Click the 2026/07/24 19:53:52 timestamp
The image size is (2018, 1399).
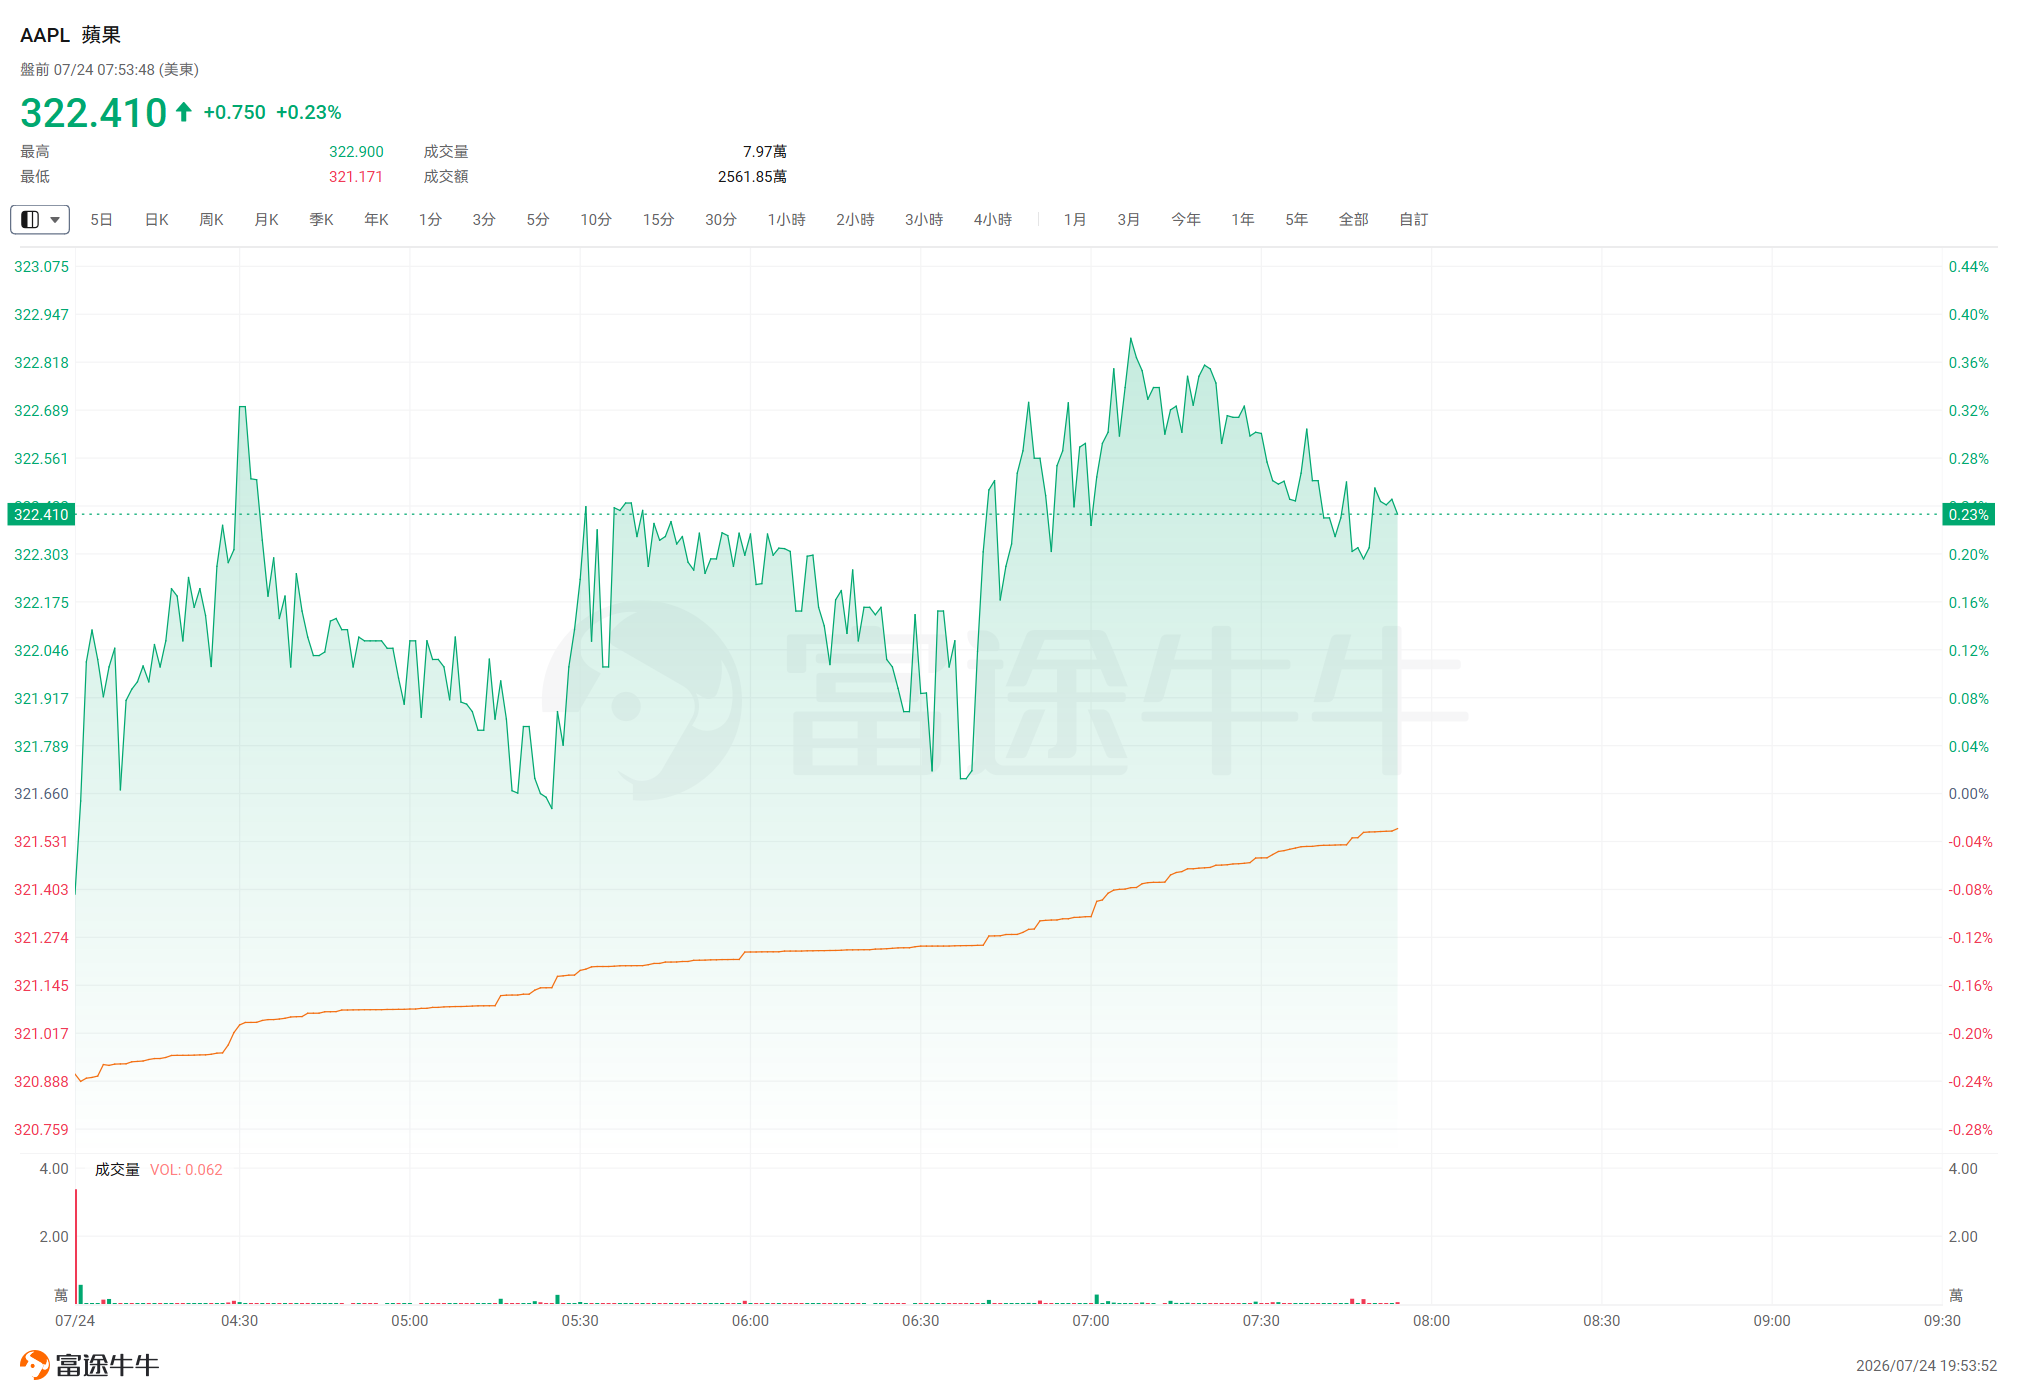1926,1366
